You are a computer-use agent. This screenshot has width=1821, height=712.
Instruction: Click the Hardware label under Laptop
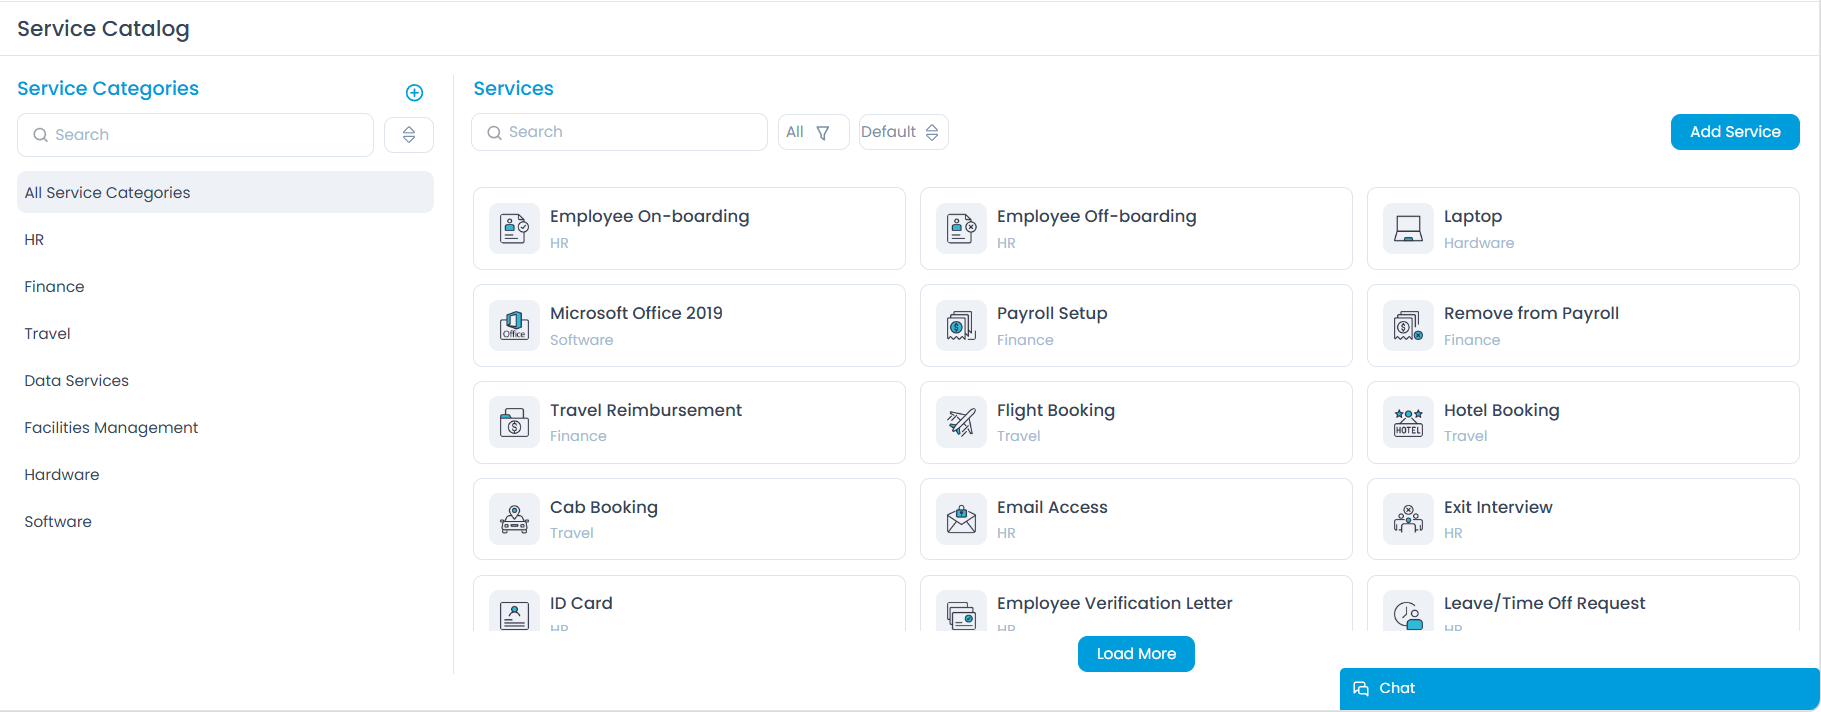[x=1479, y=243]
